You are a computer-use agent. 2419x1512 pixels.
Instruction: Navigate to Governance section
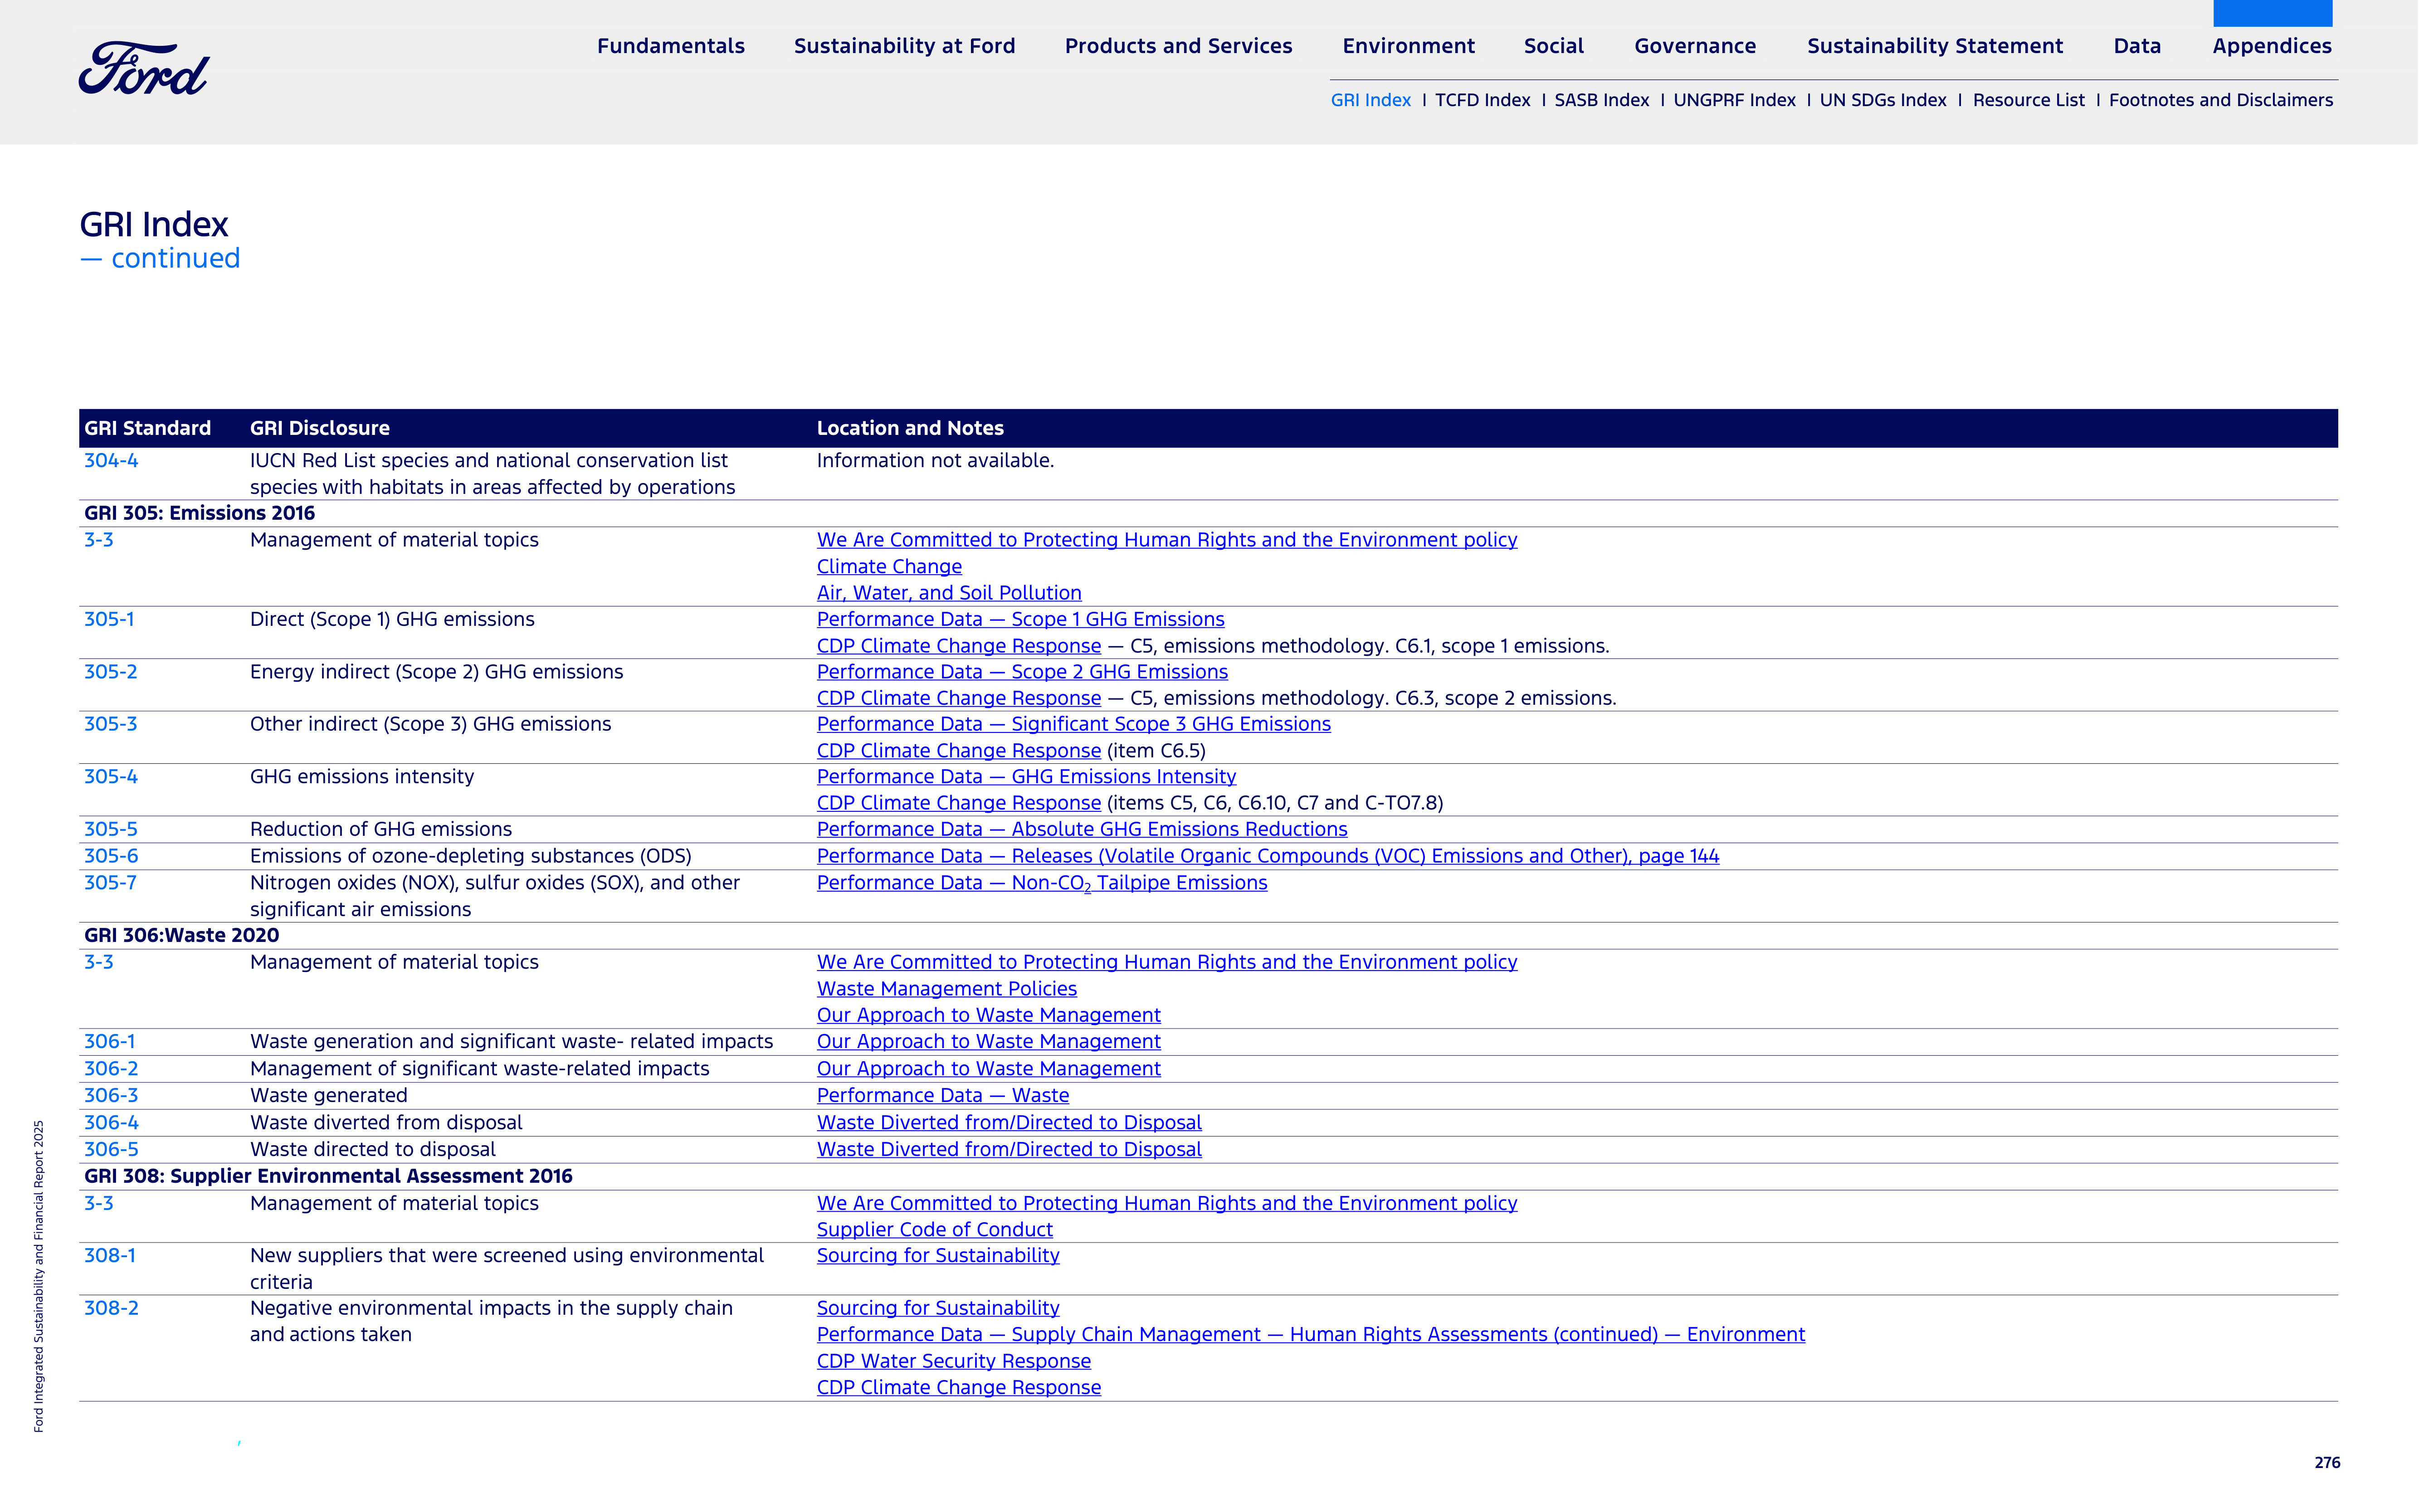pos(1695,46)
